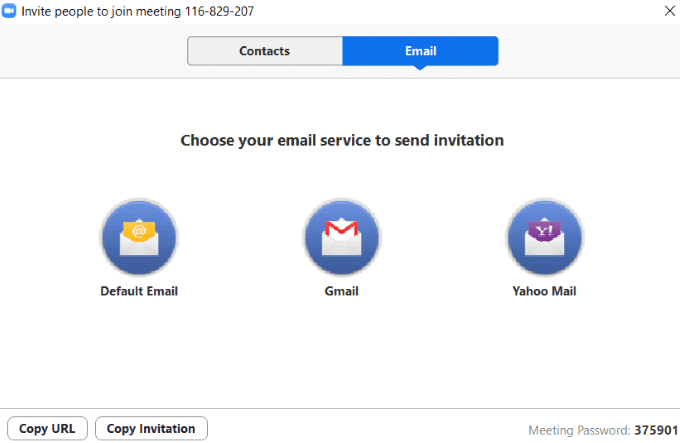Click the Zoom camera logo in title bar
This screenshot has height=443, width=680.
click(x=10, y=10)
